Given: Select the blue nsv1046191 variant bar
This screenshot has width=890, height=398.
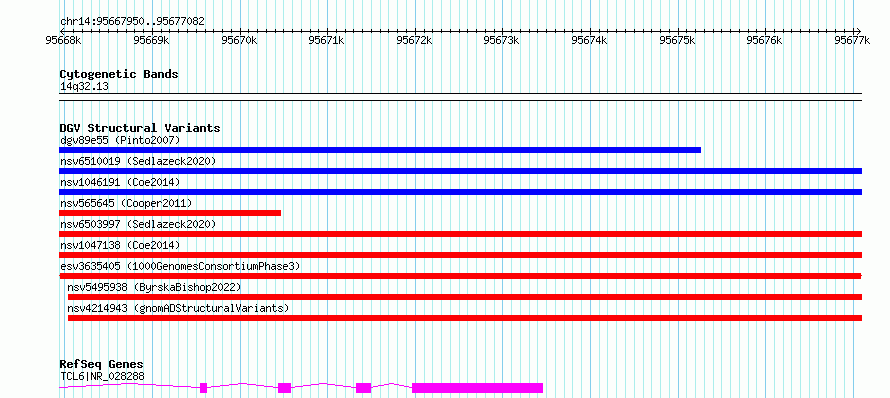Looking at the screenshot, I should 460,192.
